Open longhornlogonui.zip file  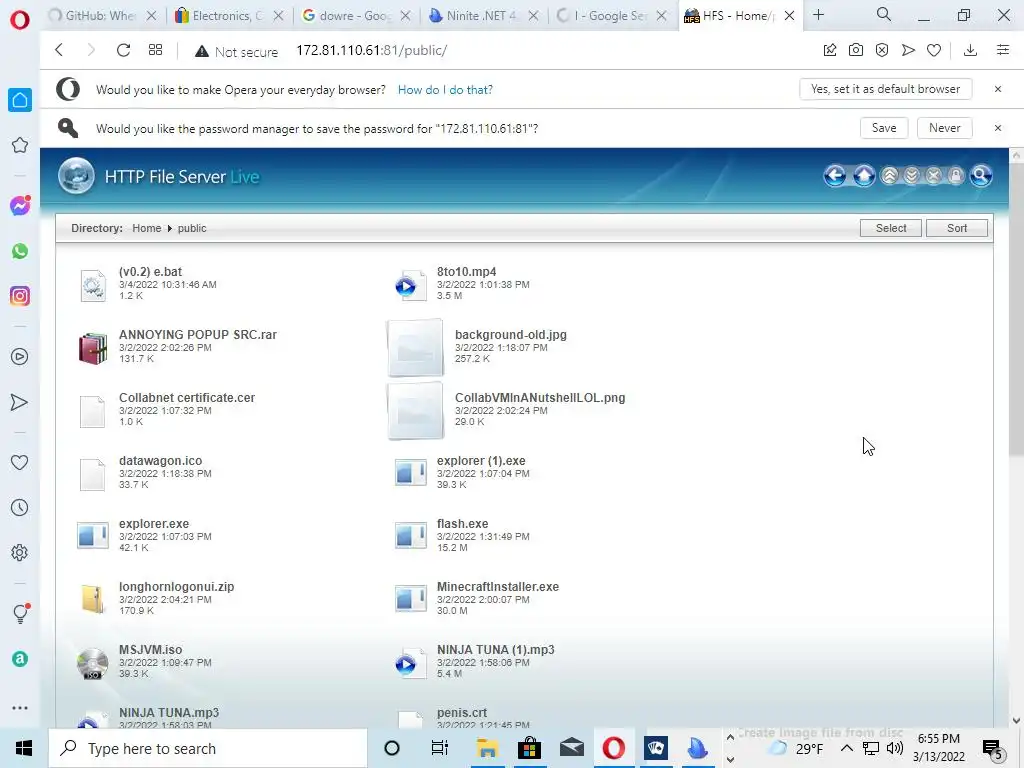point(176,586)
